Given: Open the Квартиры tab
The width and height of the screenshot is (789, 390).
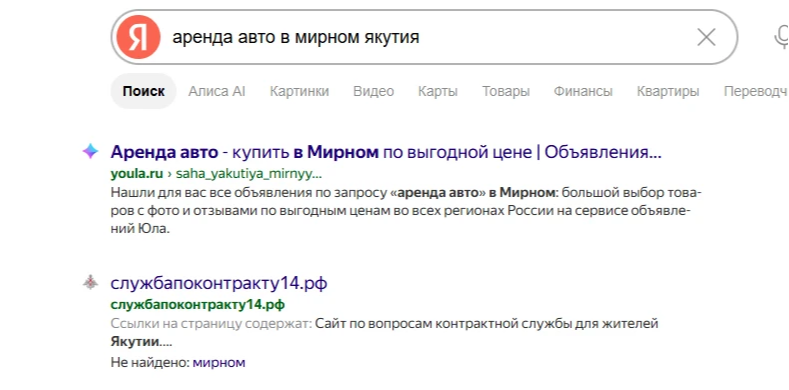Looking at the screenshot, I should click(x=668, y=91).
